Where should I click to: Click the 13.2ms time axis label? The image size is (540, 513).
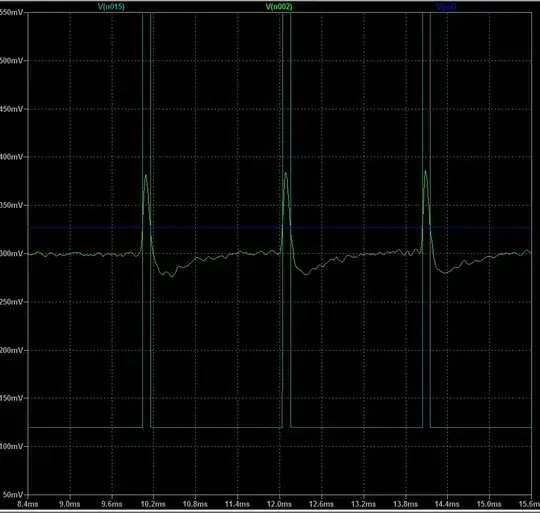coord(363,504)
